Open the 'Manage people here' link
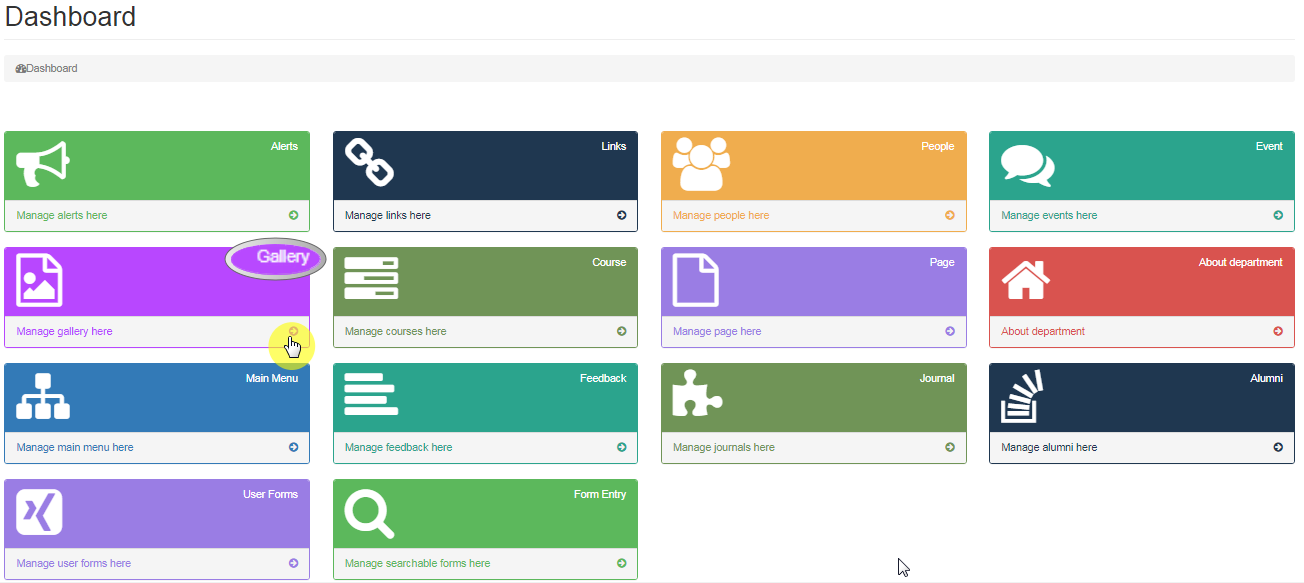The height and width of the screenshot is (583, 1304). click(721, 216)
